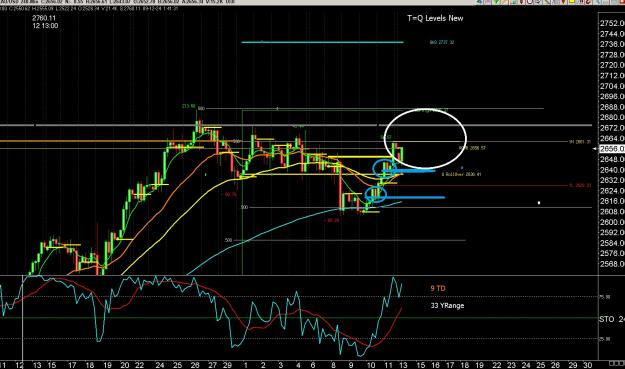Click the 2728.0 price axis label
625x369 pixels.
tap(612, 55)
